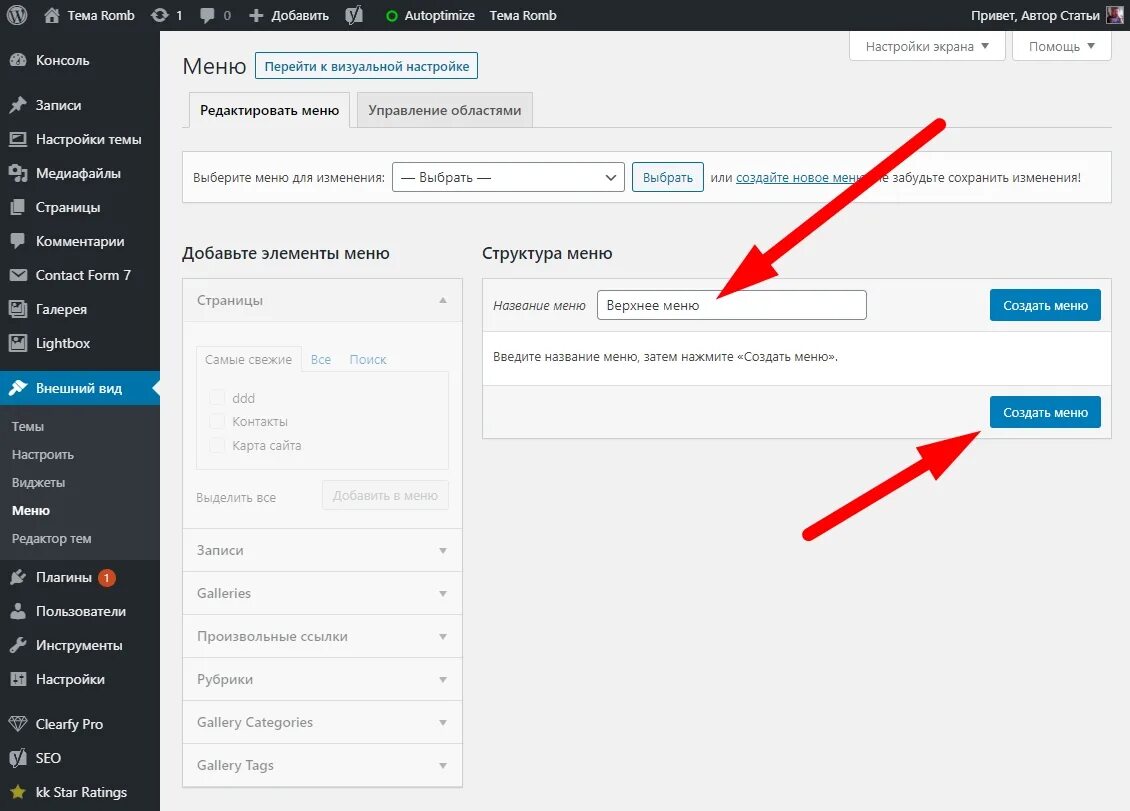Expand the Произвольные ссылки panel arrow

[x=443, y=637]
